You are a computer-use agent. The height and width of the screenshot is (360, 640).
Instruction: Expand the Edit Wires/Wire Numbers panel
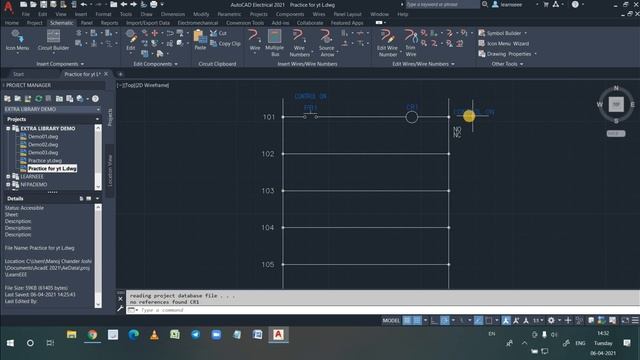[x=423, y=64]
